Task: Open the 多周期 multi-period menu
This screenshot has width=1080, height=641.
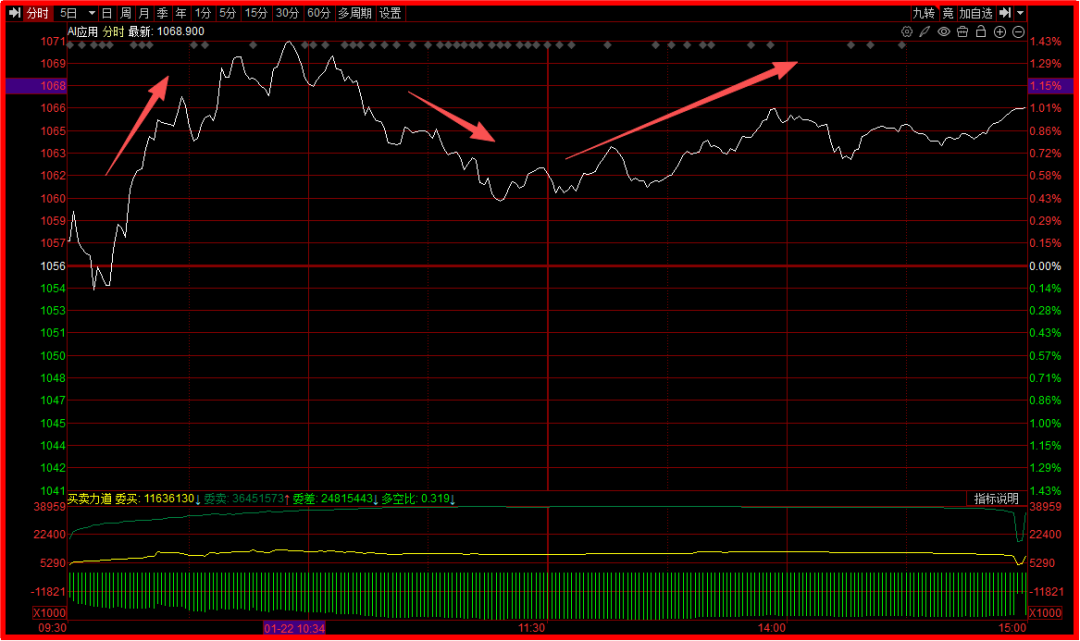Action: point(354,13)
